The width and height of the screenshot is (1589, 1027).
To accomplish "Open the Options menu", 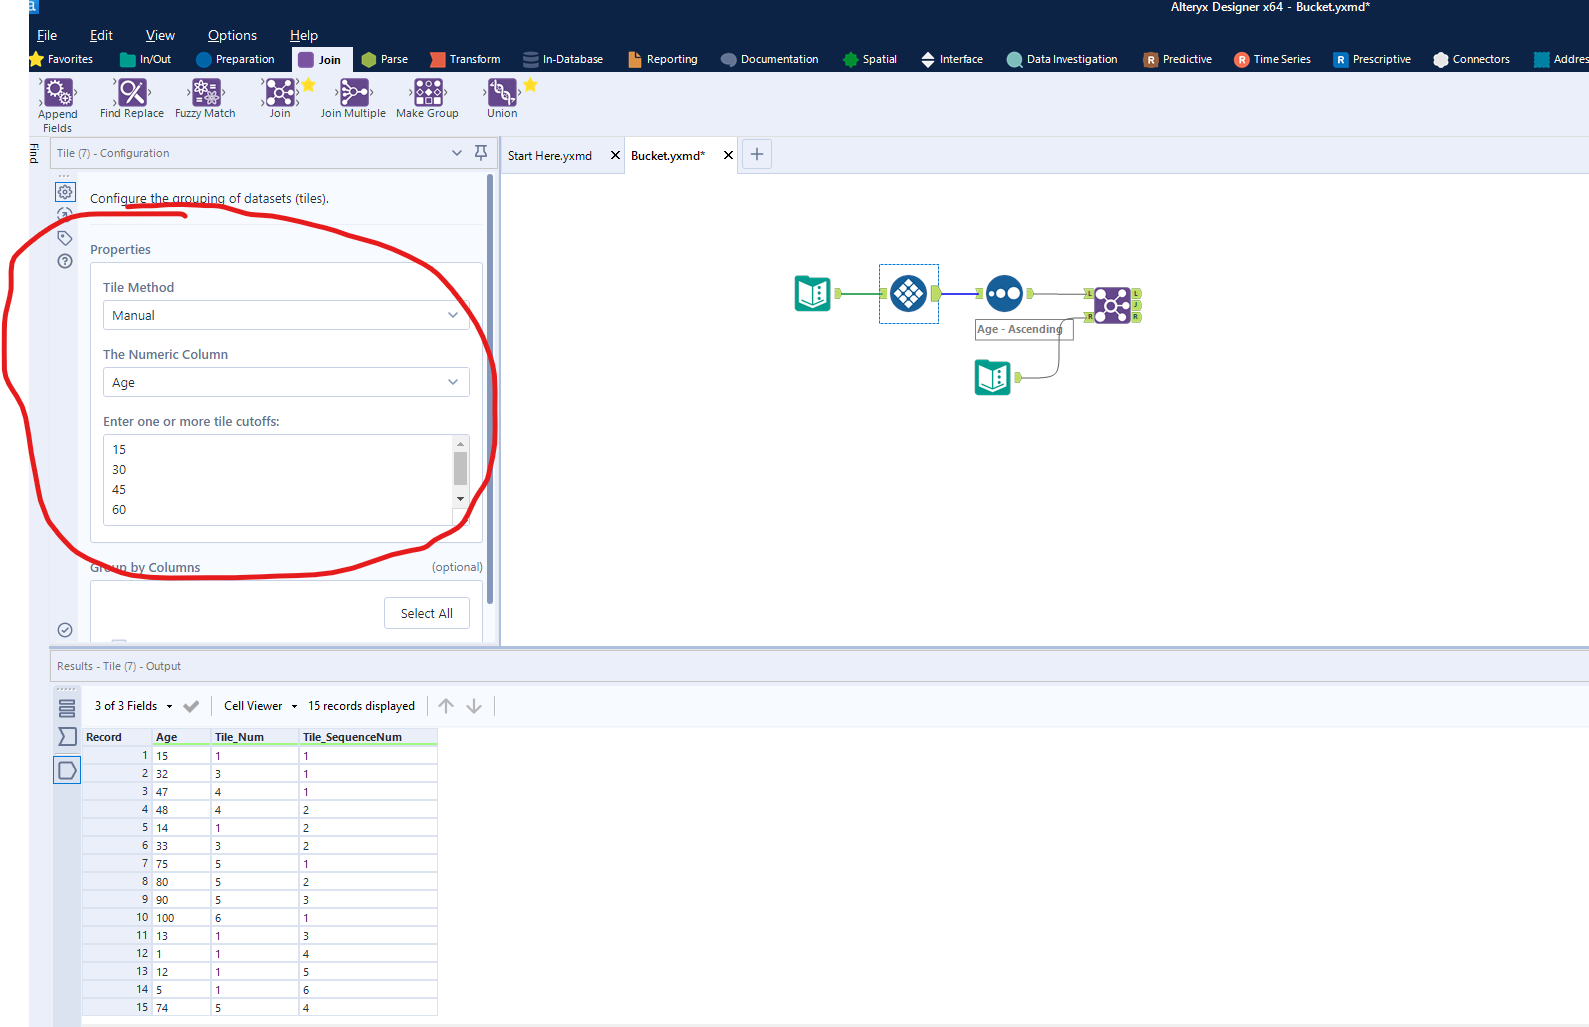I will 232,35.
